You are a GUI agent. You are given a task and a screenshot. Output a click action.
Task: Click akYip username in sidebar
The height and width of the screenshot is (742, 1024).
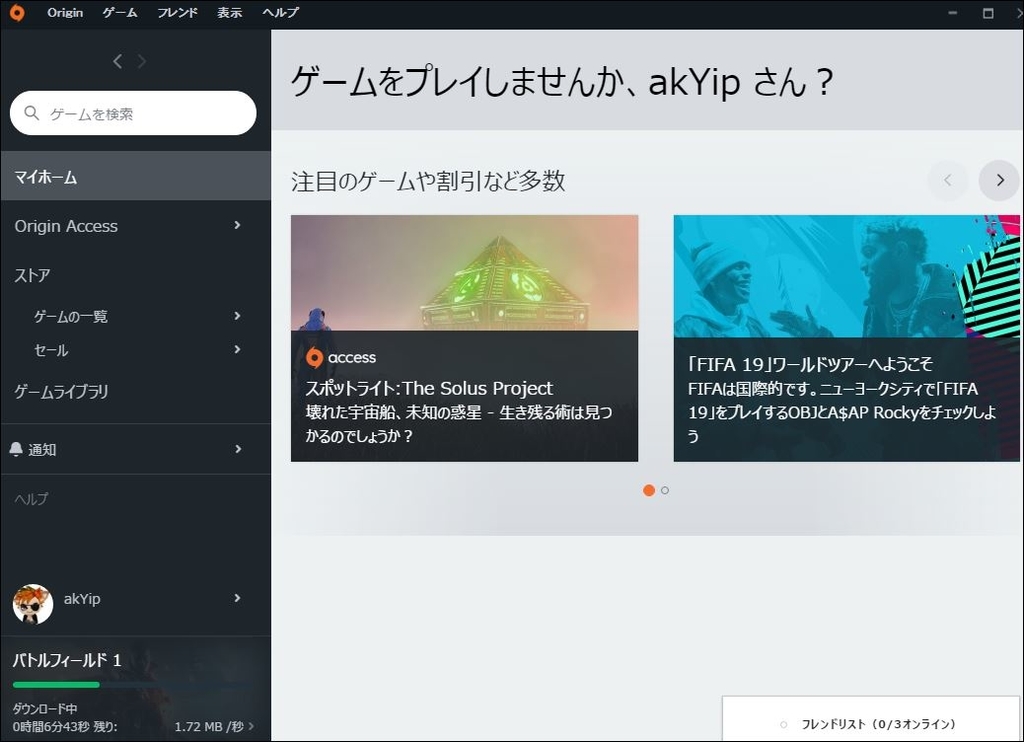pos(82,598)
